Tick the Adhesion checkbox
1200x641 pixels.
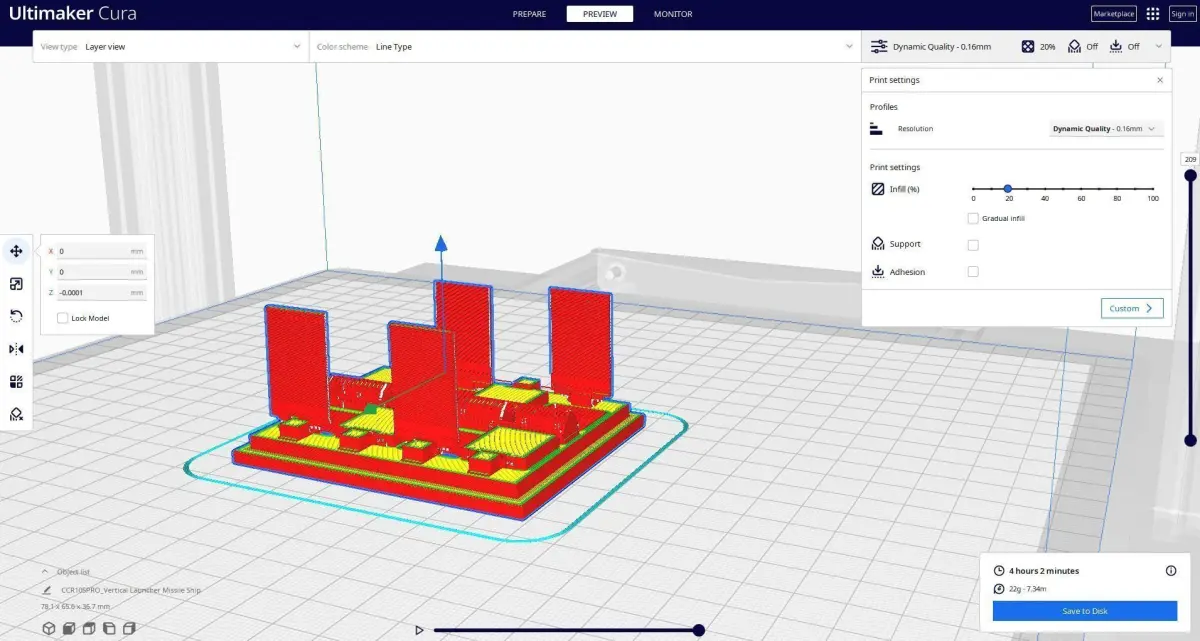(973, 272)
